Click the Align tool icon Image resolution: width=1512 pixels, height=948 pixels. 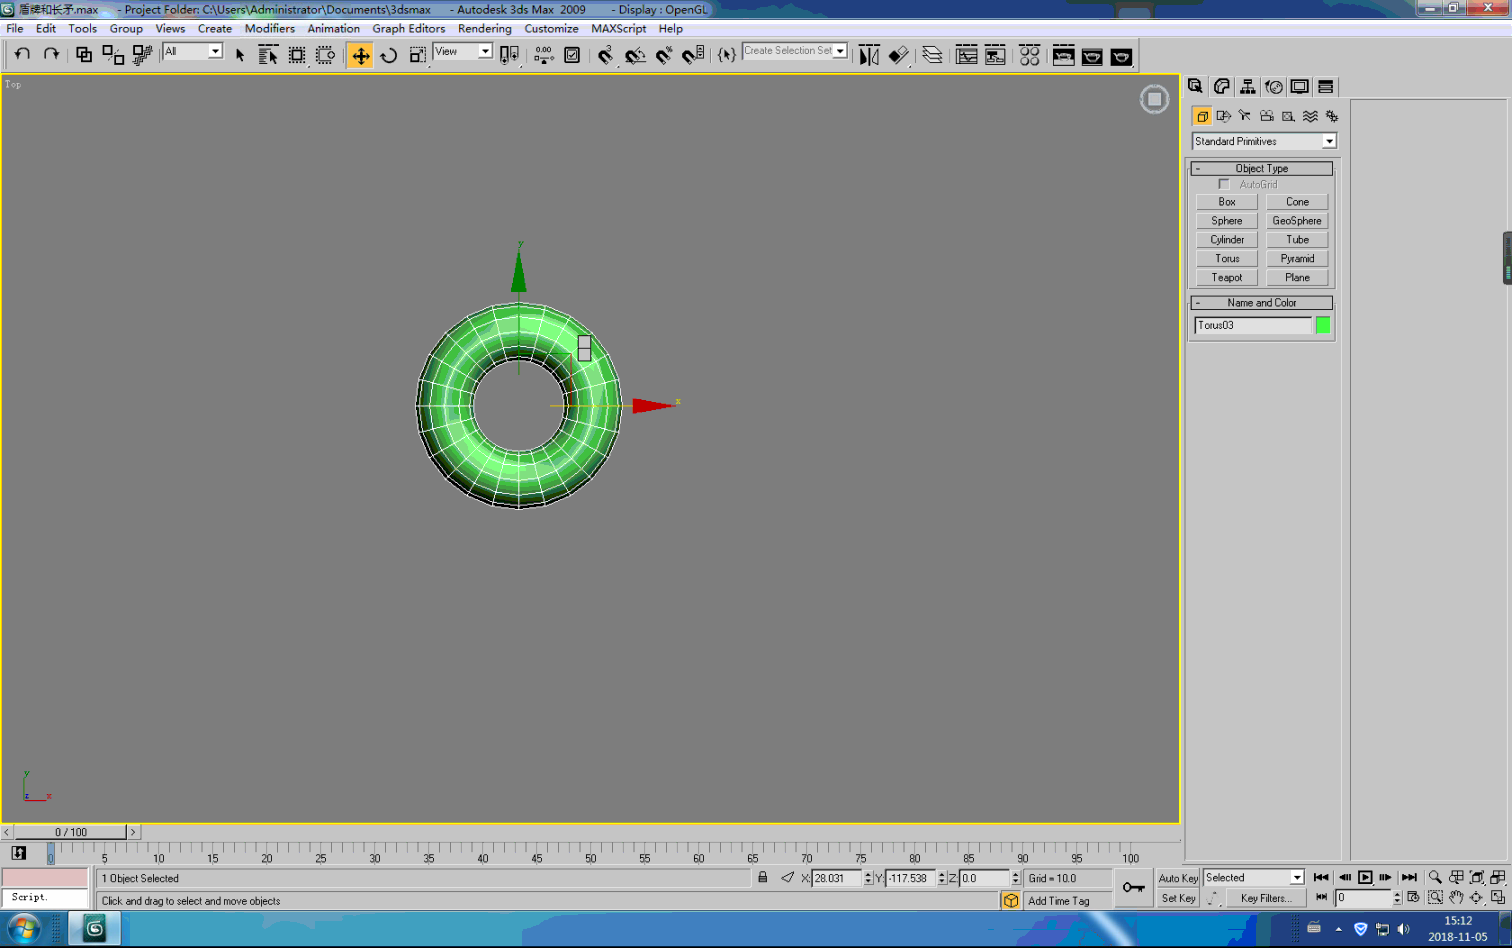[x=898, y=55]
